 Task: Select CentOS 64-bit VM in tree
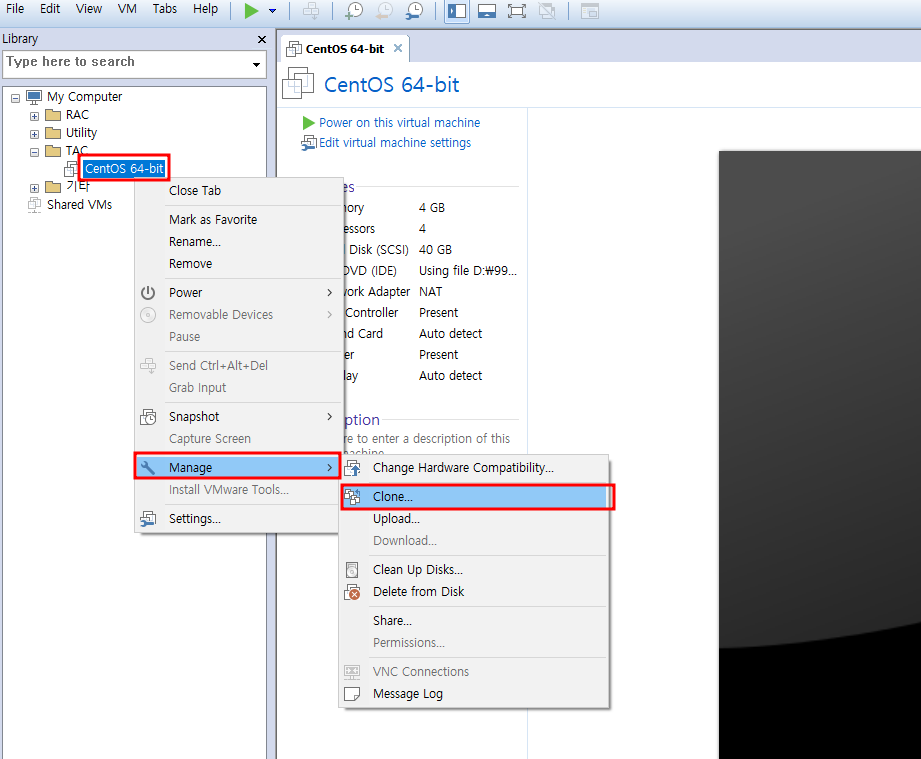pos(124,169)
